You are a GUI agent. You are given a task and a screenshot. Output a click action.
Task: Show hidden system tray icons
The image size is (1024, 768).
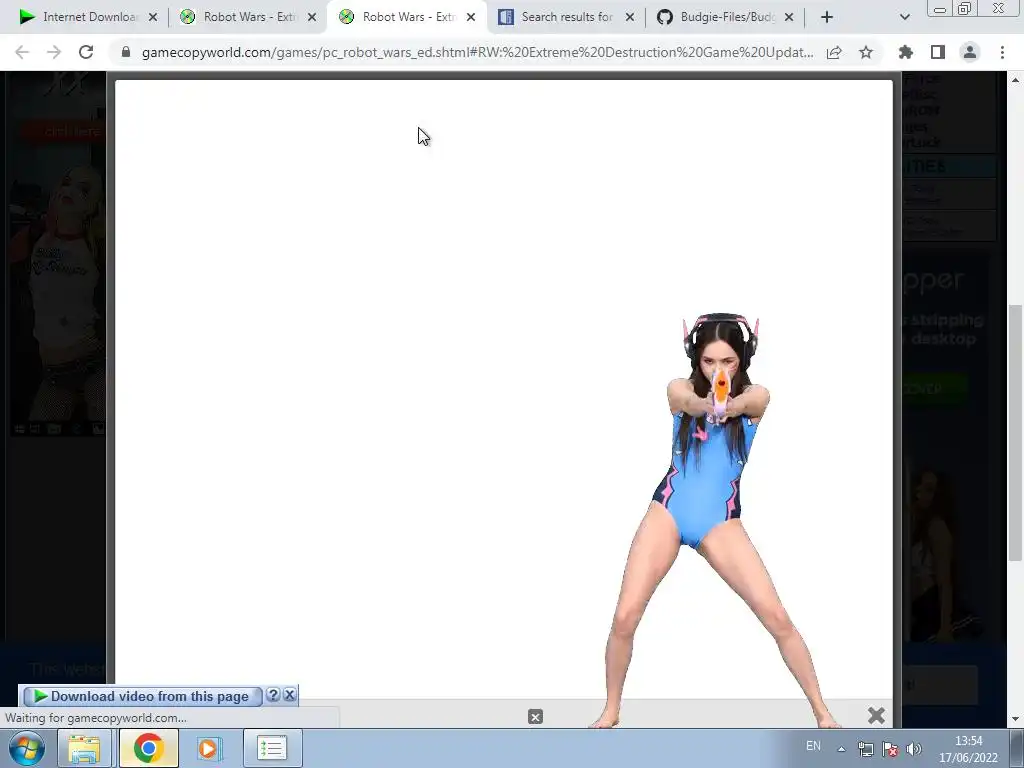point(841,748)
